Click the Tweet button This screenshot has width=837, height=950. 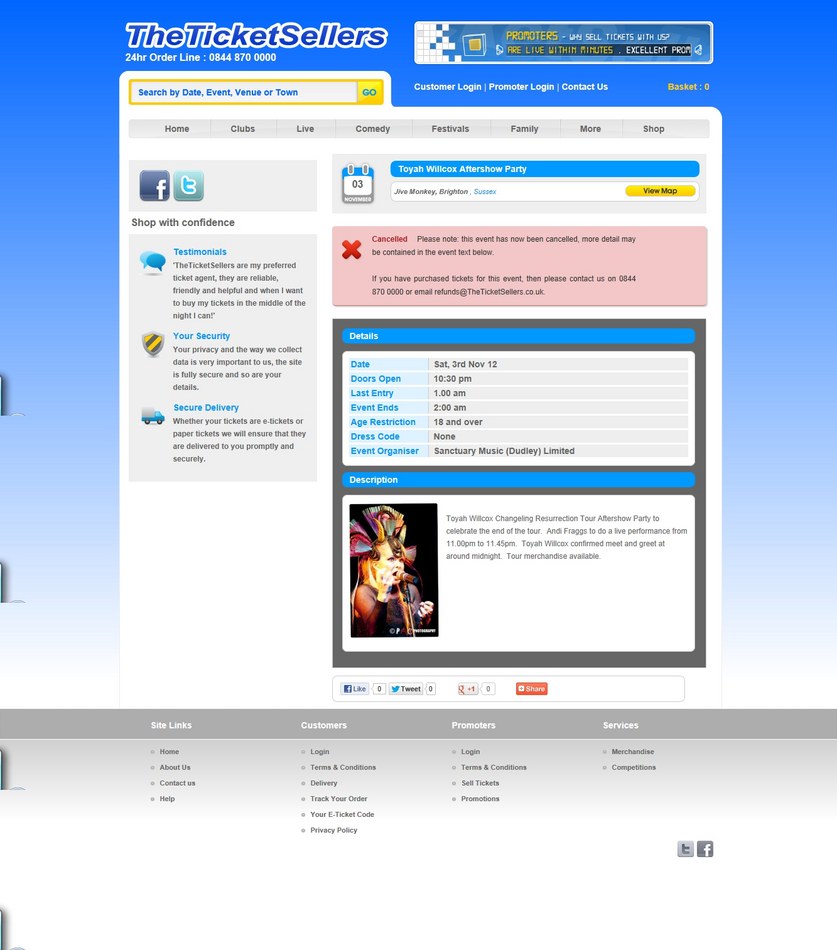click(405, 689)
